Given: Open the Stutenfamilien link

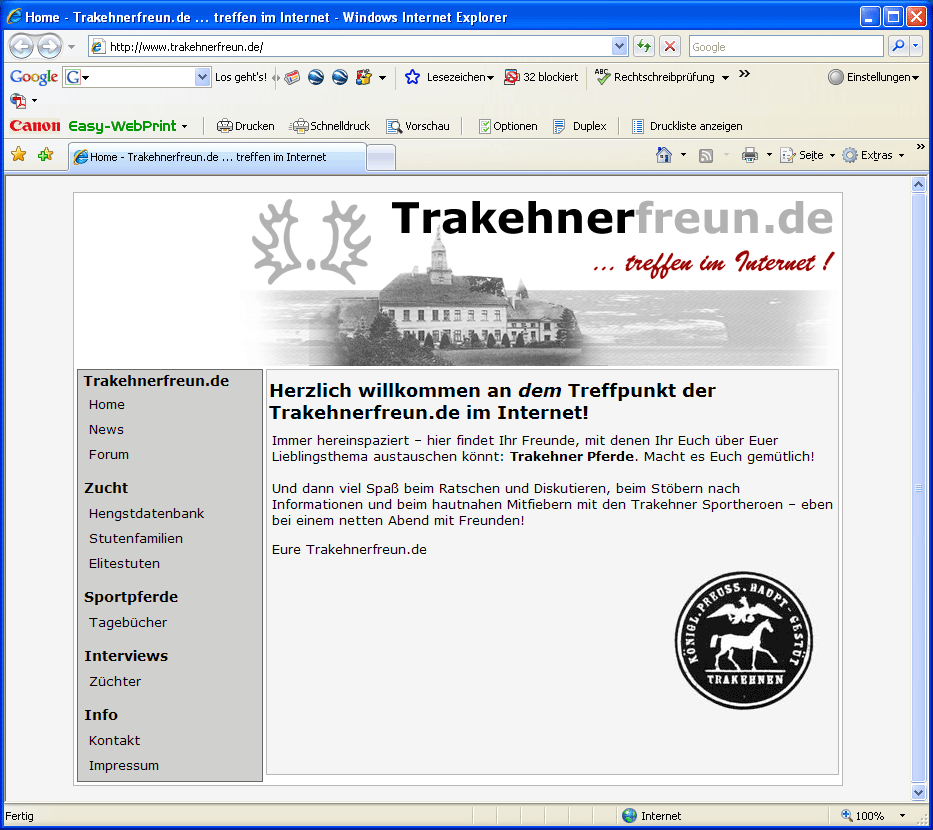Looking at the screenshot, I should pyautogui.click(x=136, y=538).
